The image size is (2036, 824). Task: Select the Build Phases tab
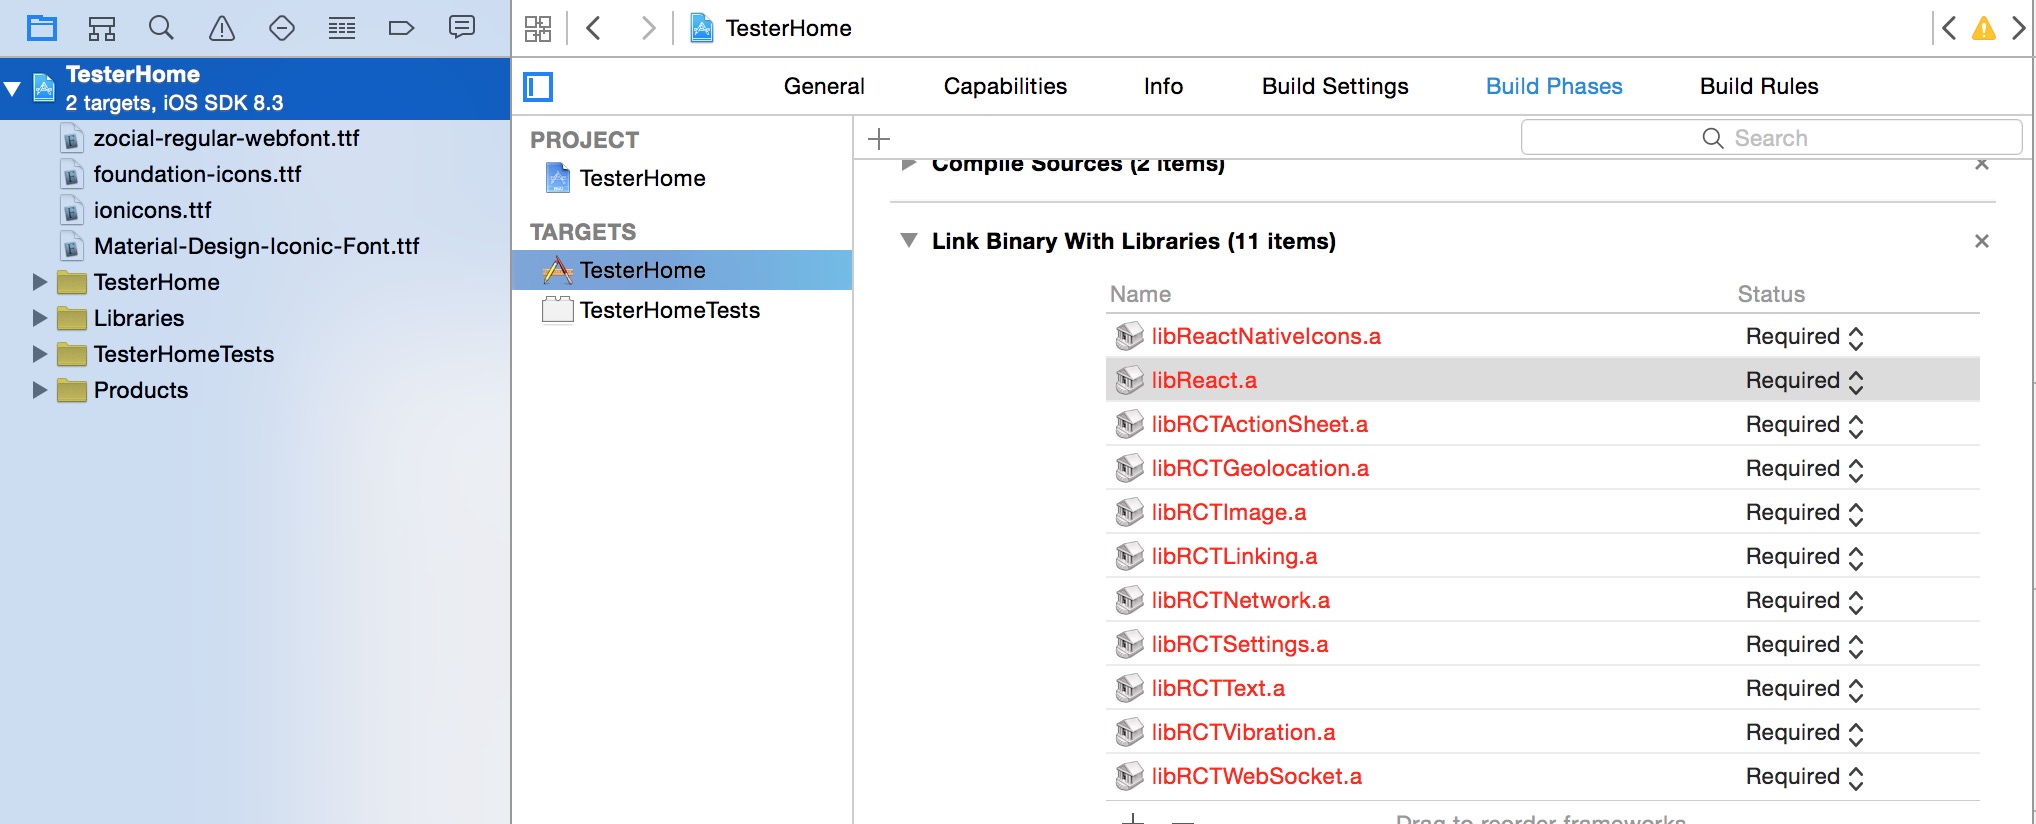point(1554,86)
